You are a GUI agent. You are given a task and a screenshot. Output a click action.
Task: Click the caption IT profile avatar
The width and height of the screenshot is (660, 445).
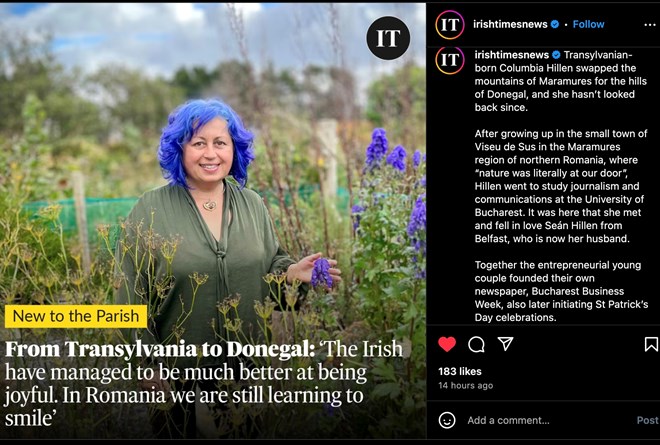(450, 60)
